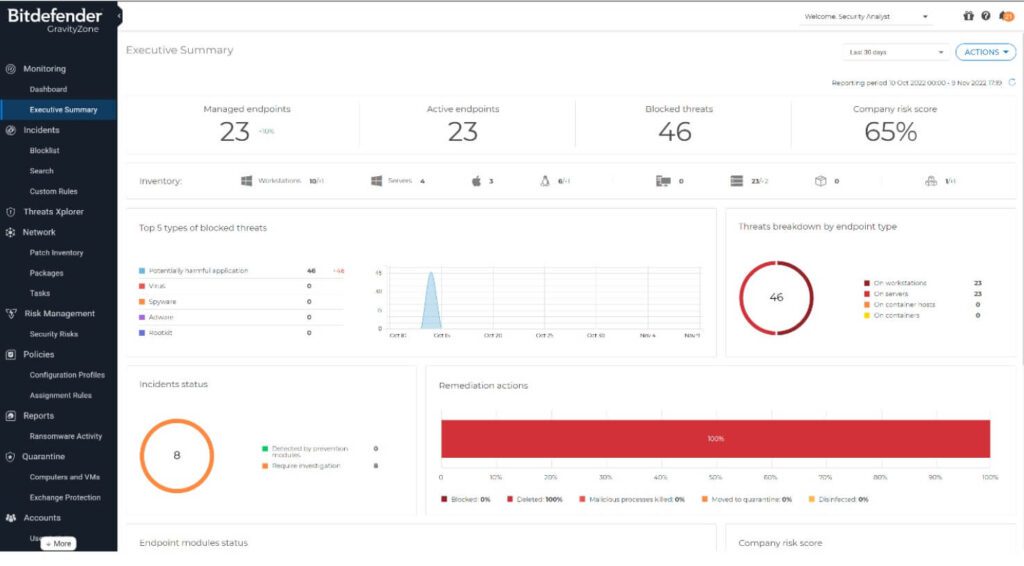
Task: Open Patch Inventory menu item
Action: point(56,253)
